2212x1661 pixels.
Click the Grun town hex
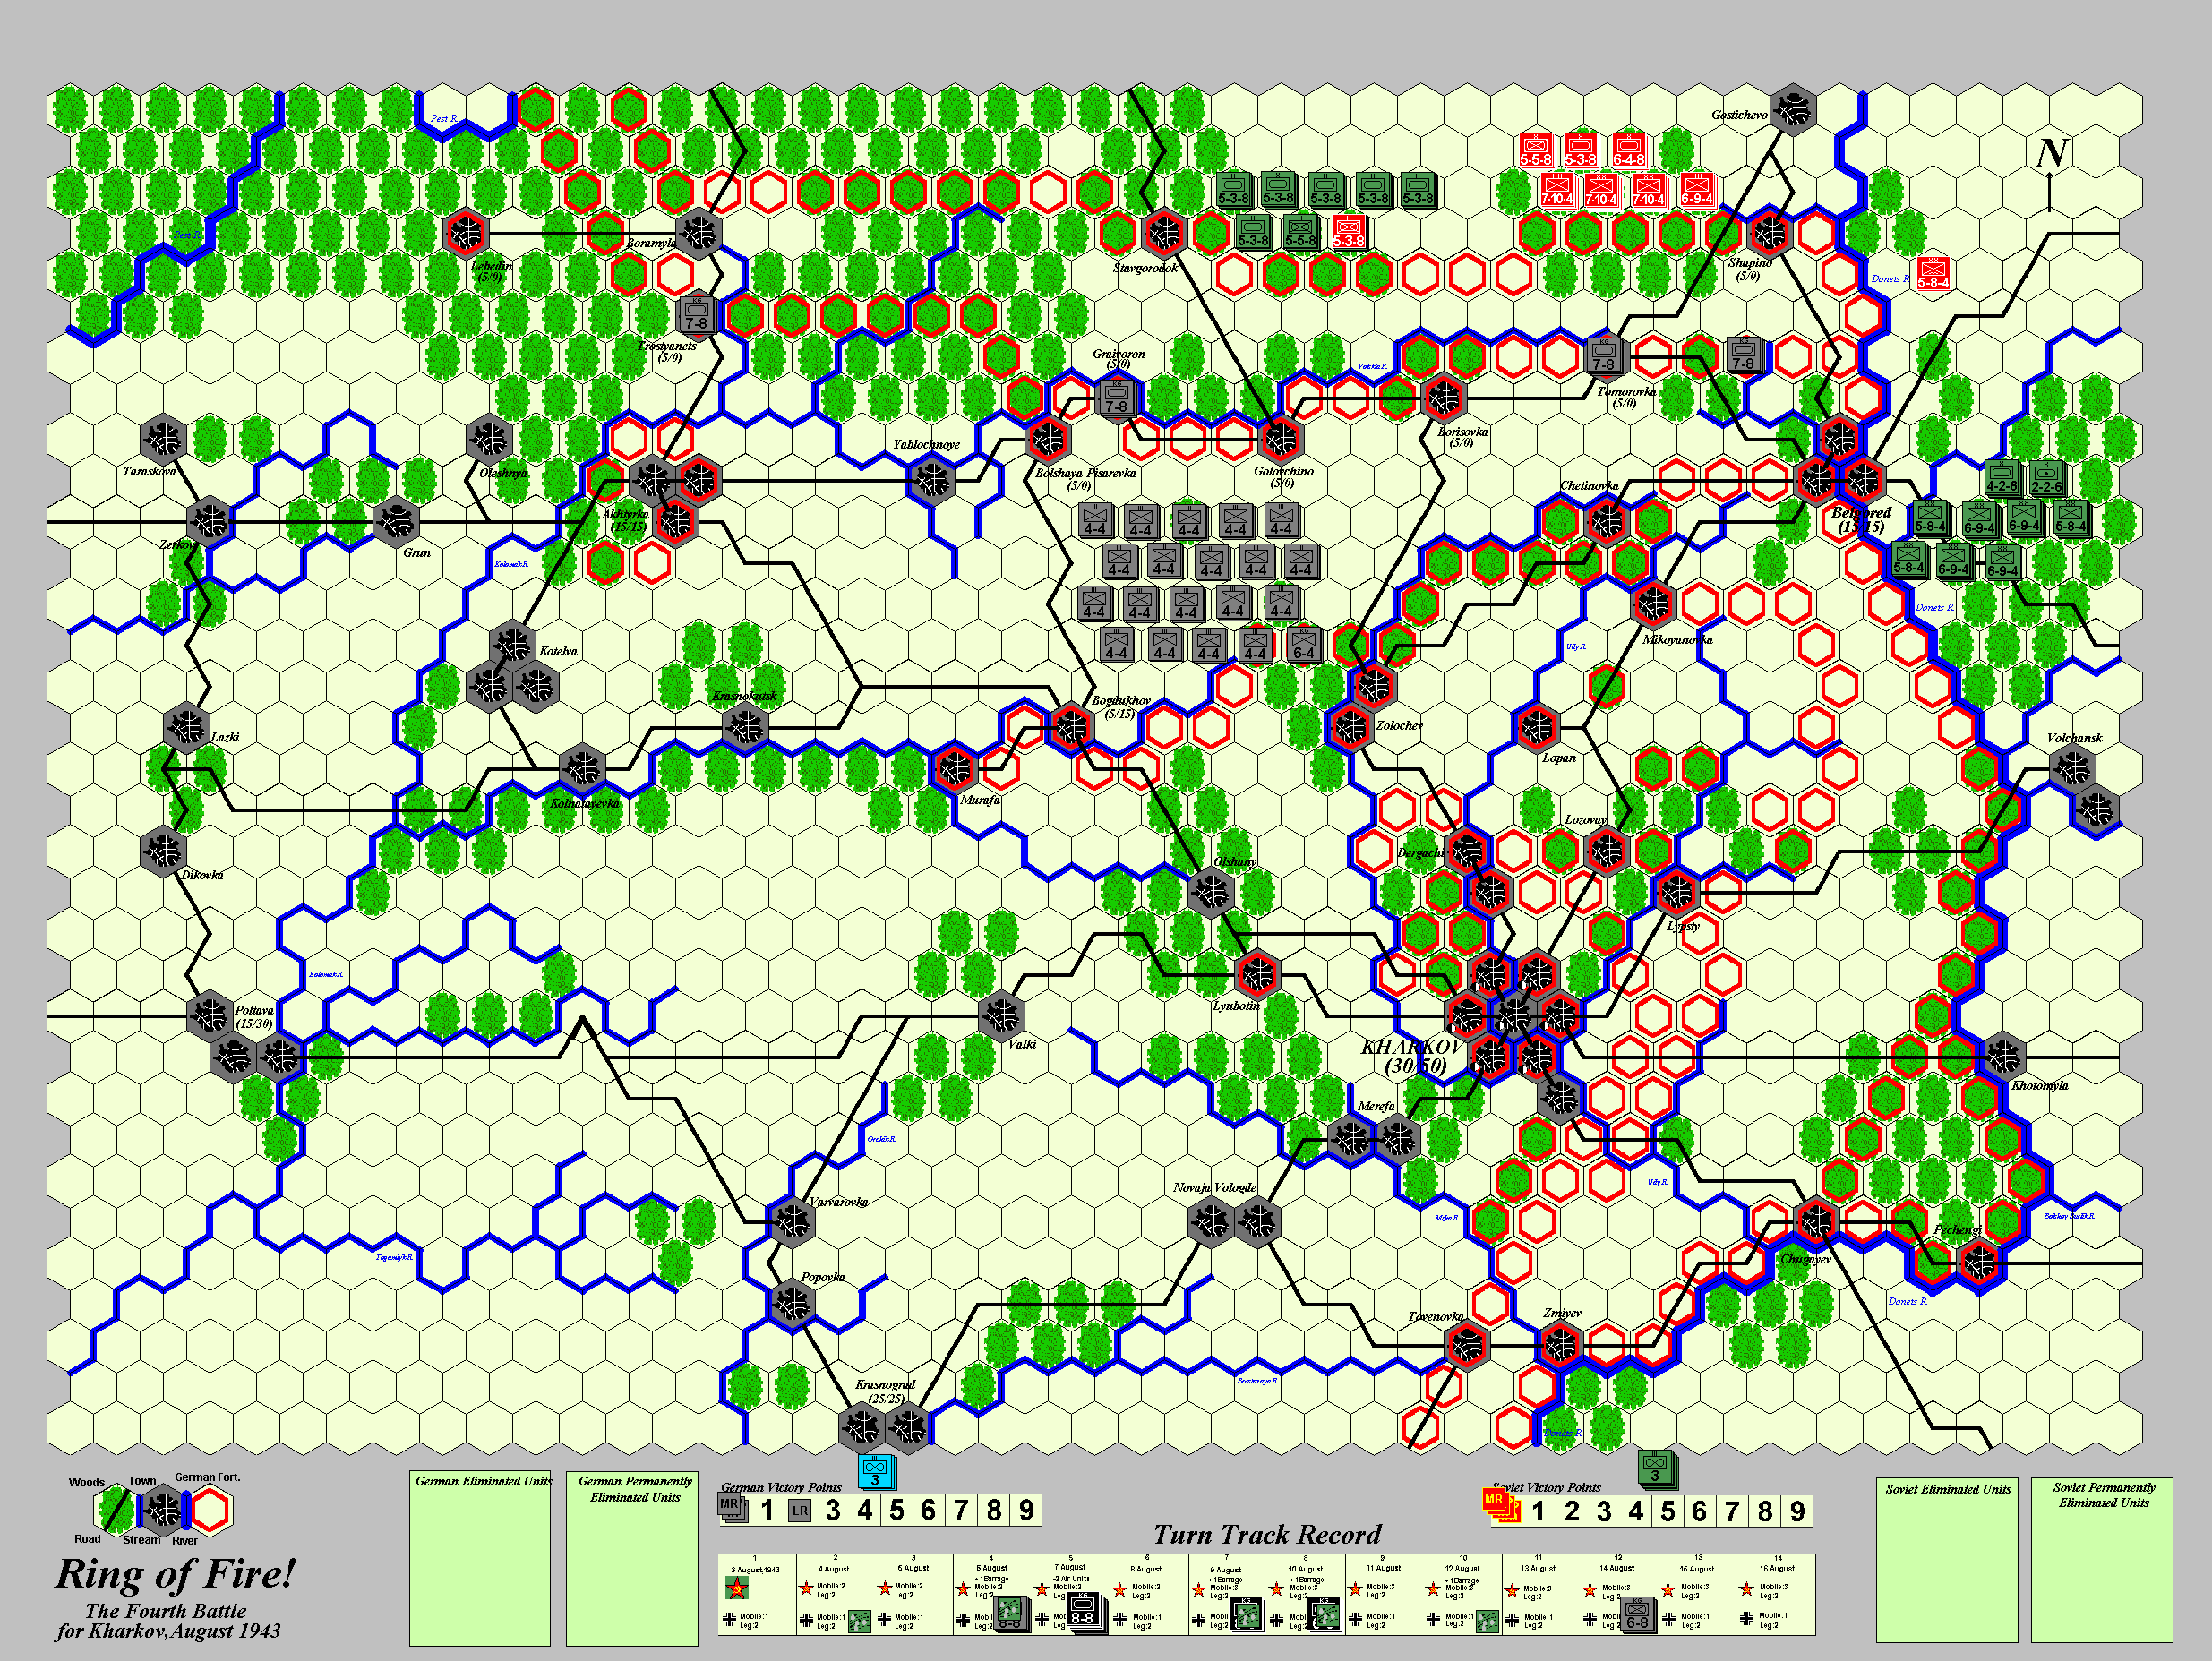pos(396,521)
